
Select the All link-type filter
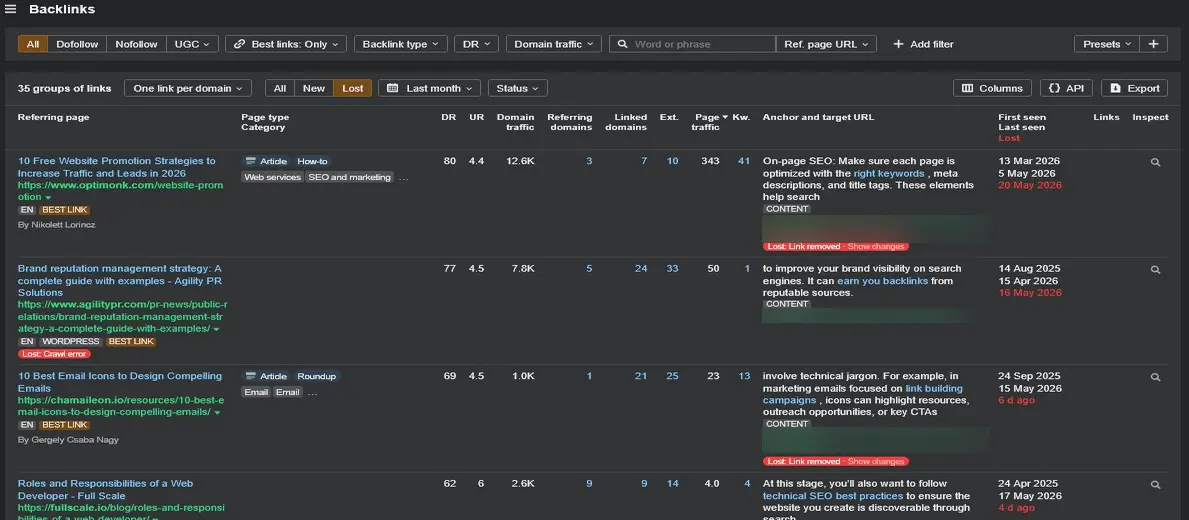pyautogui.click(x=33, y=44)
